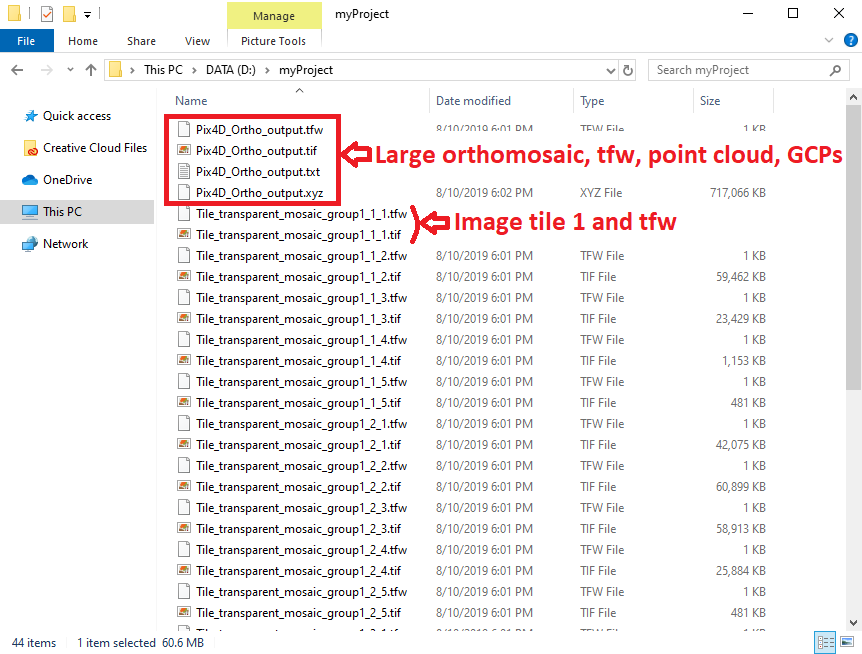
Task: Open the Share ribbon tab
Action: [x=141, y=41]
